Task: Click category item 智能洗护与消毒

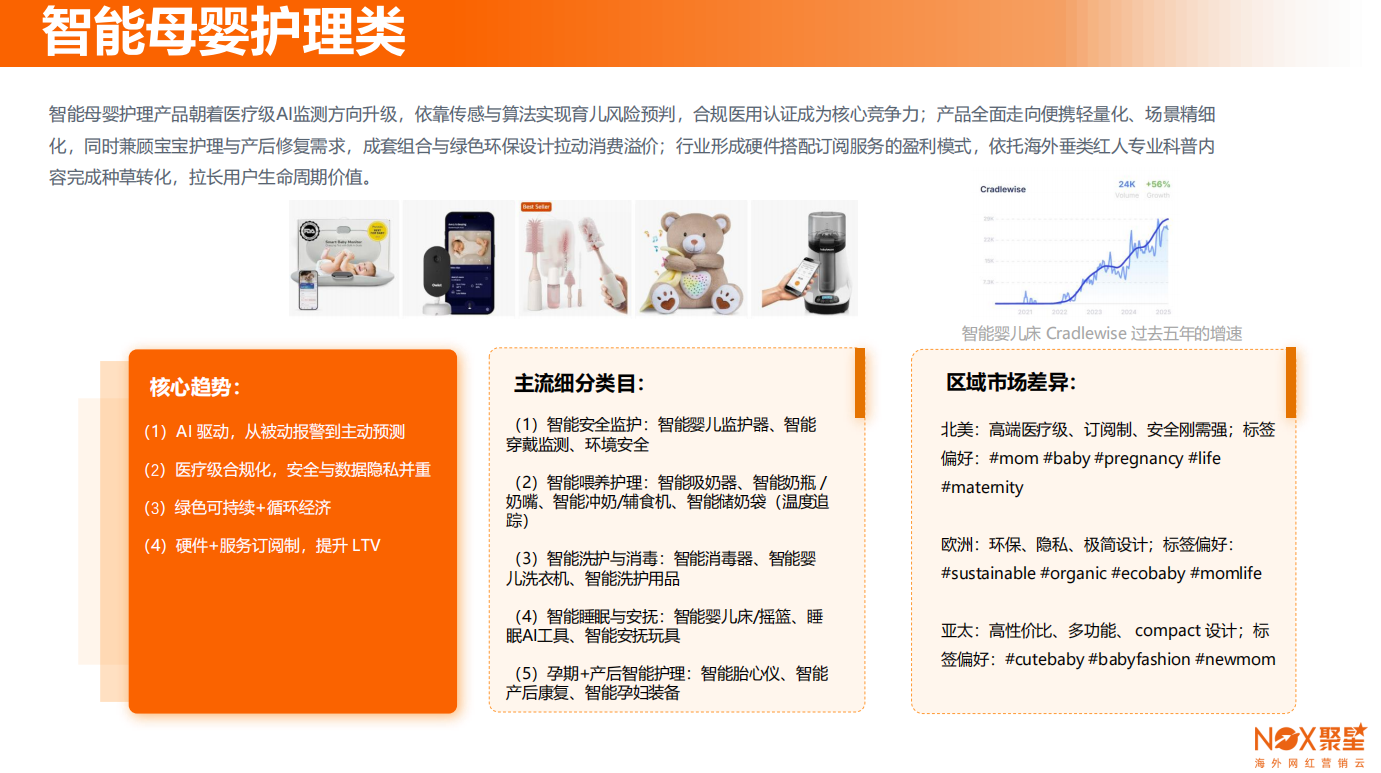Action: click(x=661, y=568)
